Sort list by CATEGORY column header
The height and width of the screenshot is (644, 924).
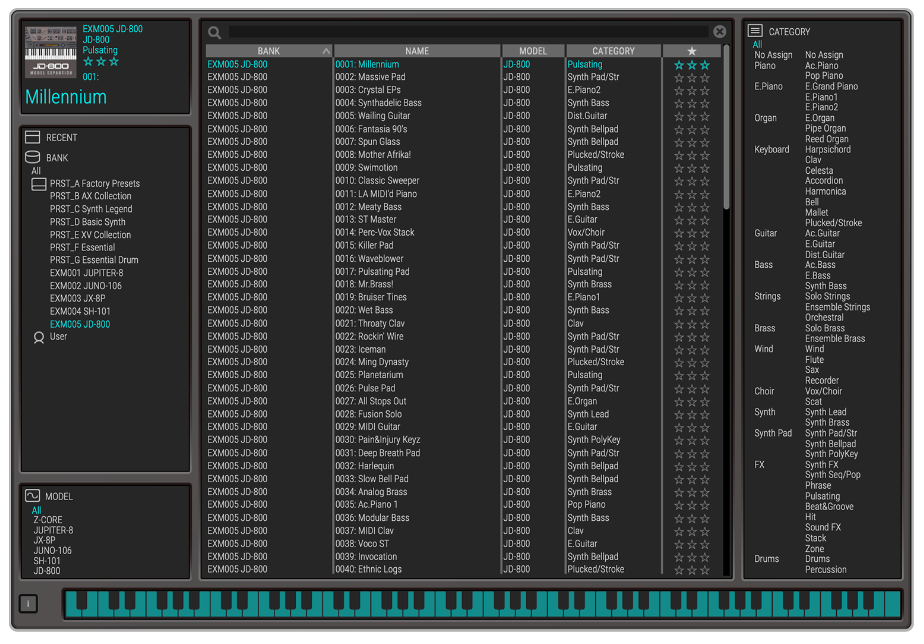click(613, 51)
